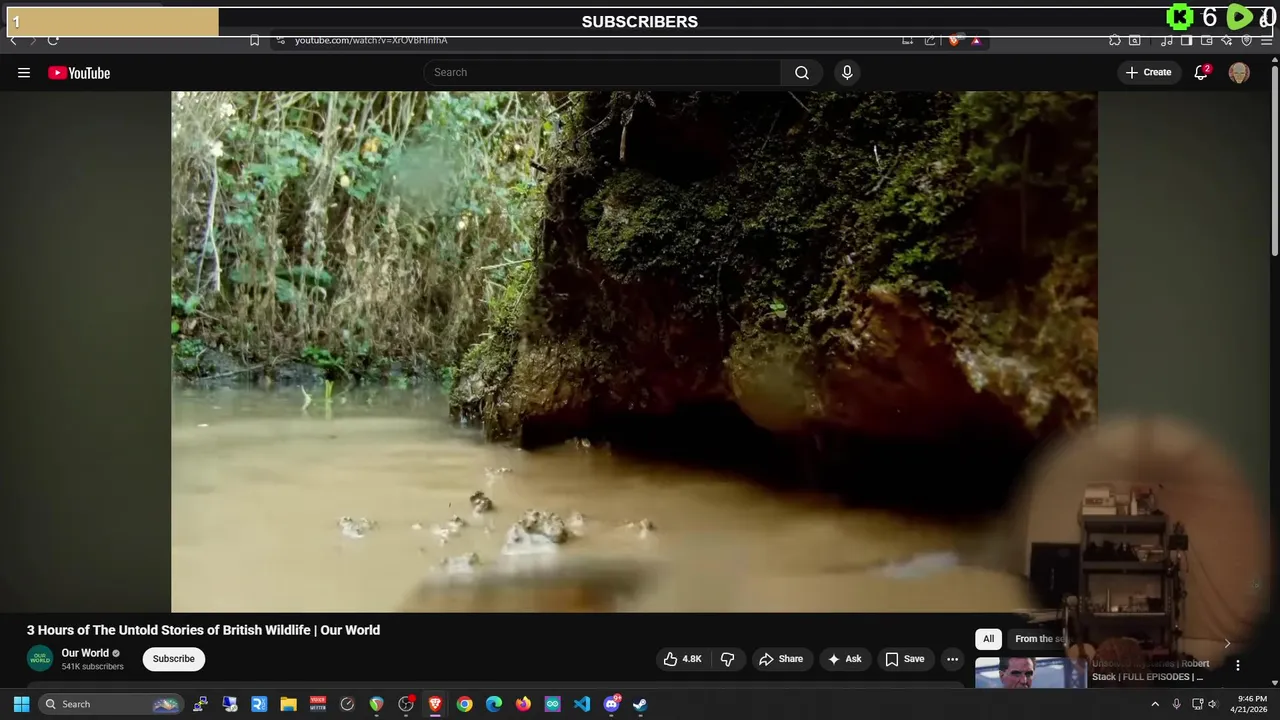This screenshot has height=720, width=1280.
Task: Open Brave Leo AI sparkle icon
Action: click(x=1227, y=40)
